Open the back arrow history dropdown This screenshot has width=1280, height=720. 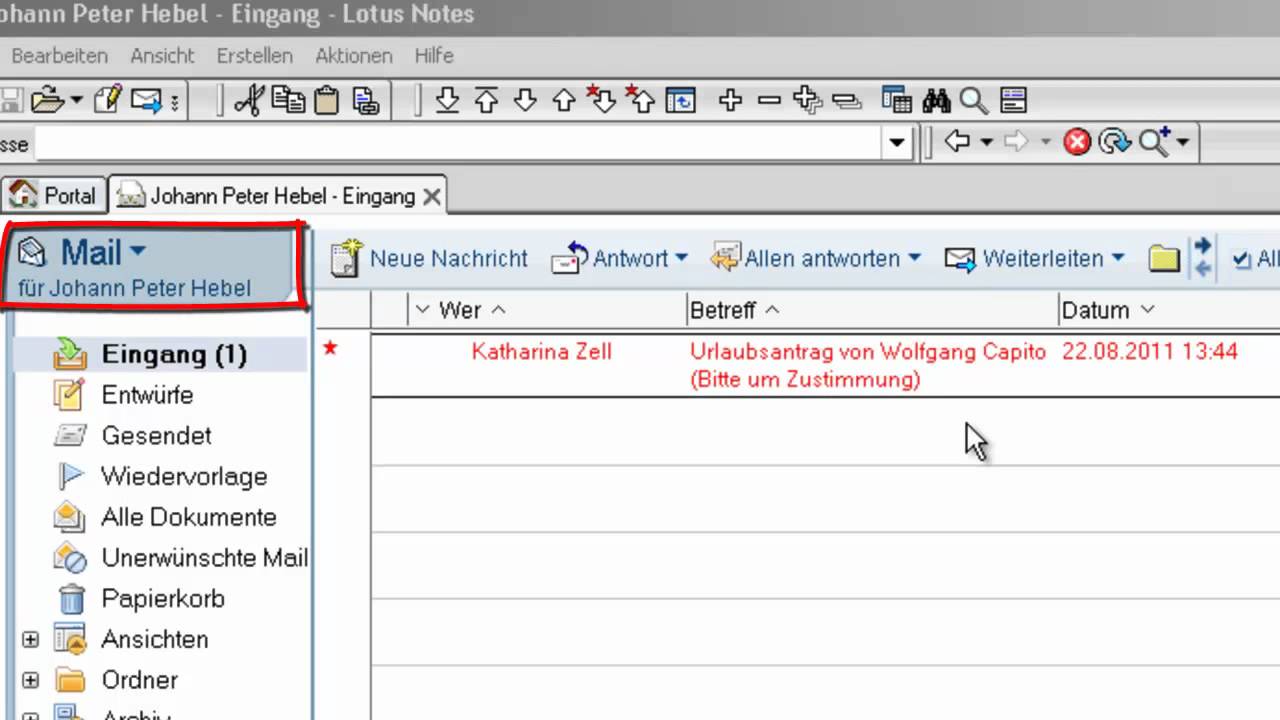(x=987, y=143)
